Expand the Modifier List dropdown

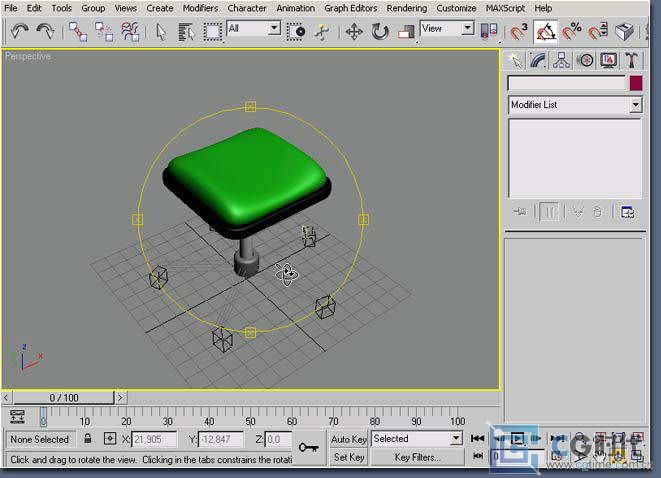pos(635,105)
